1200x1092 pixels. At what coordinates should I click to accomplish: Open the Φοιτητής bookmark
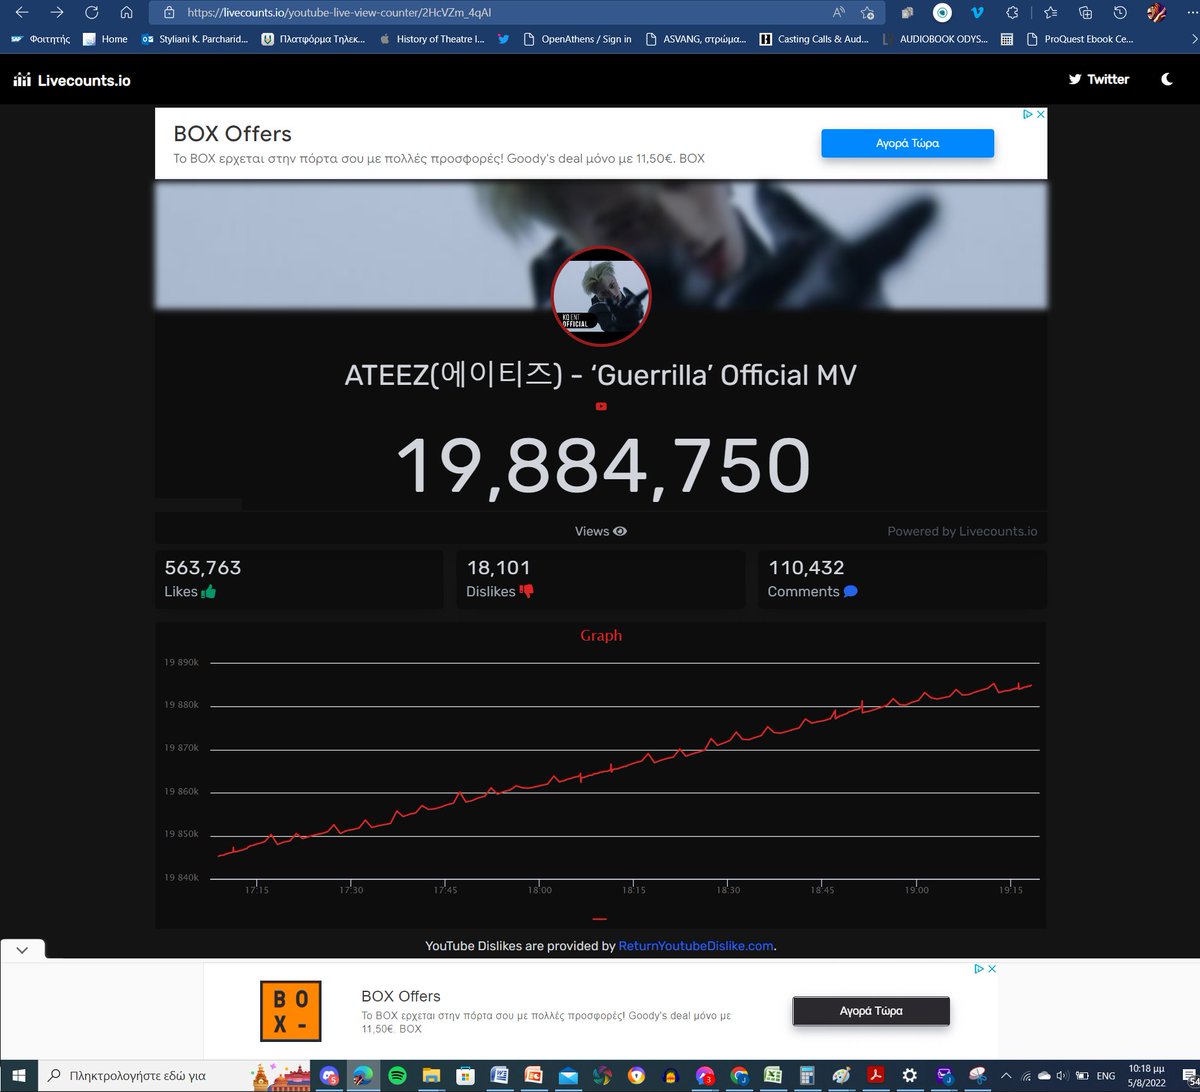(x=41, y=39)
